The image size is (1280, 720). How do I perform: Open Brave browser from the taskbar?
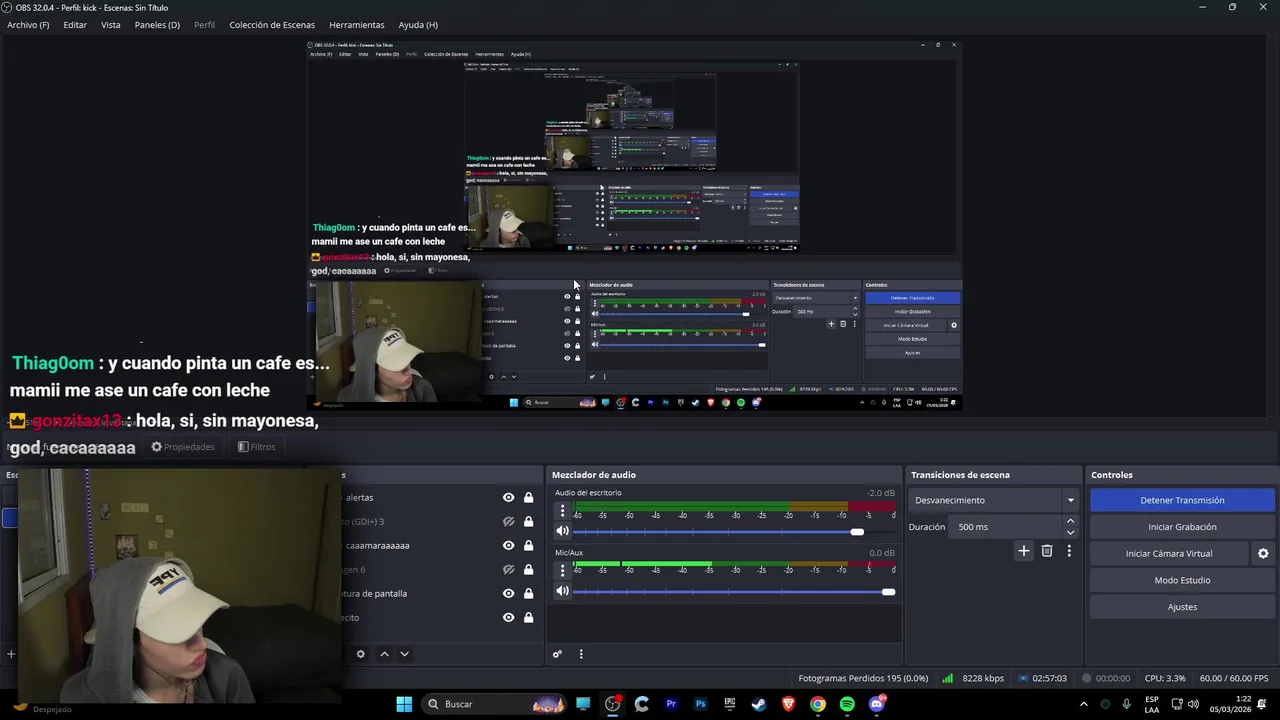click(x=788, y=704)
